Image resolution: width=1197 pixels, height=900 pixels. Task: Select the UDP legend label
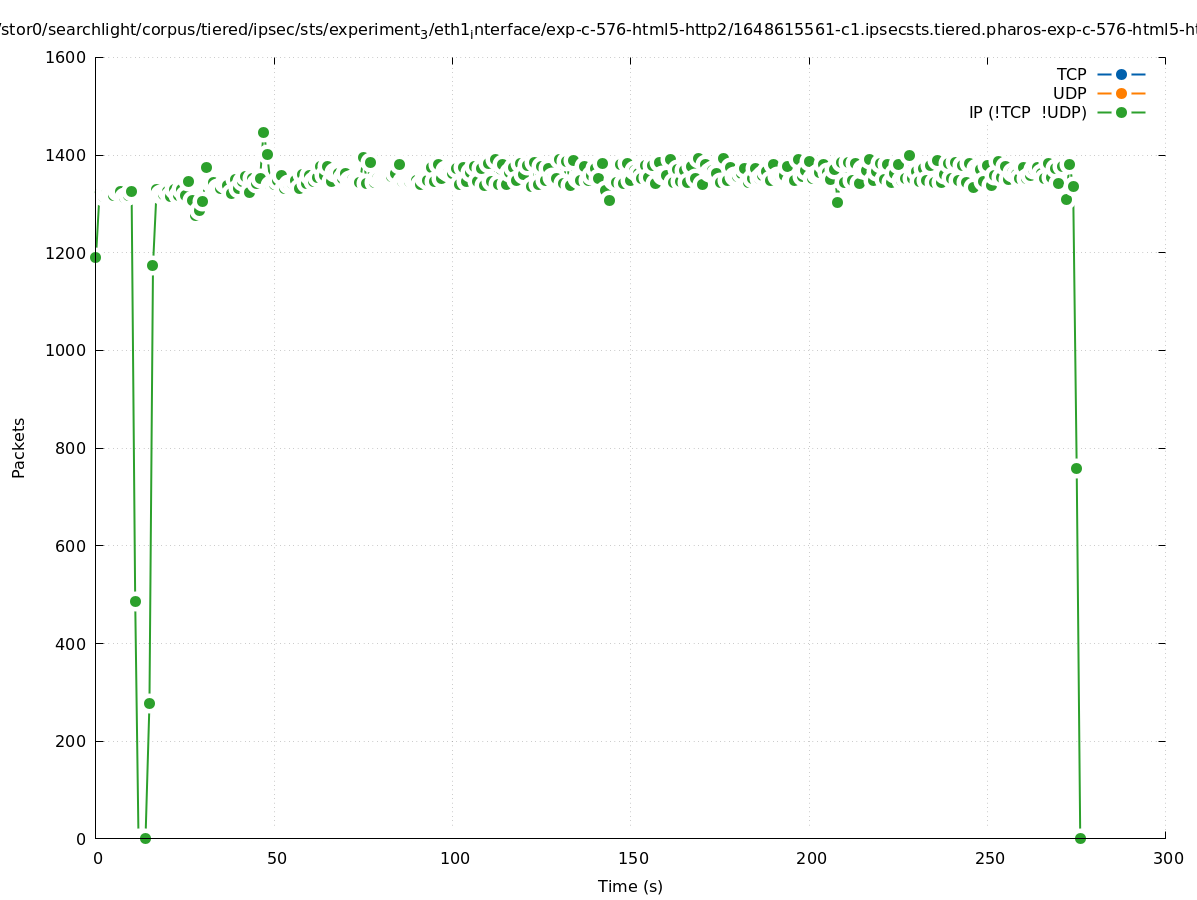[x=1069, y=93]
